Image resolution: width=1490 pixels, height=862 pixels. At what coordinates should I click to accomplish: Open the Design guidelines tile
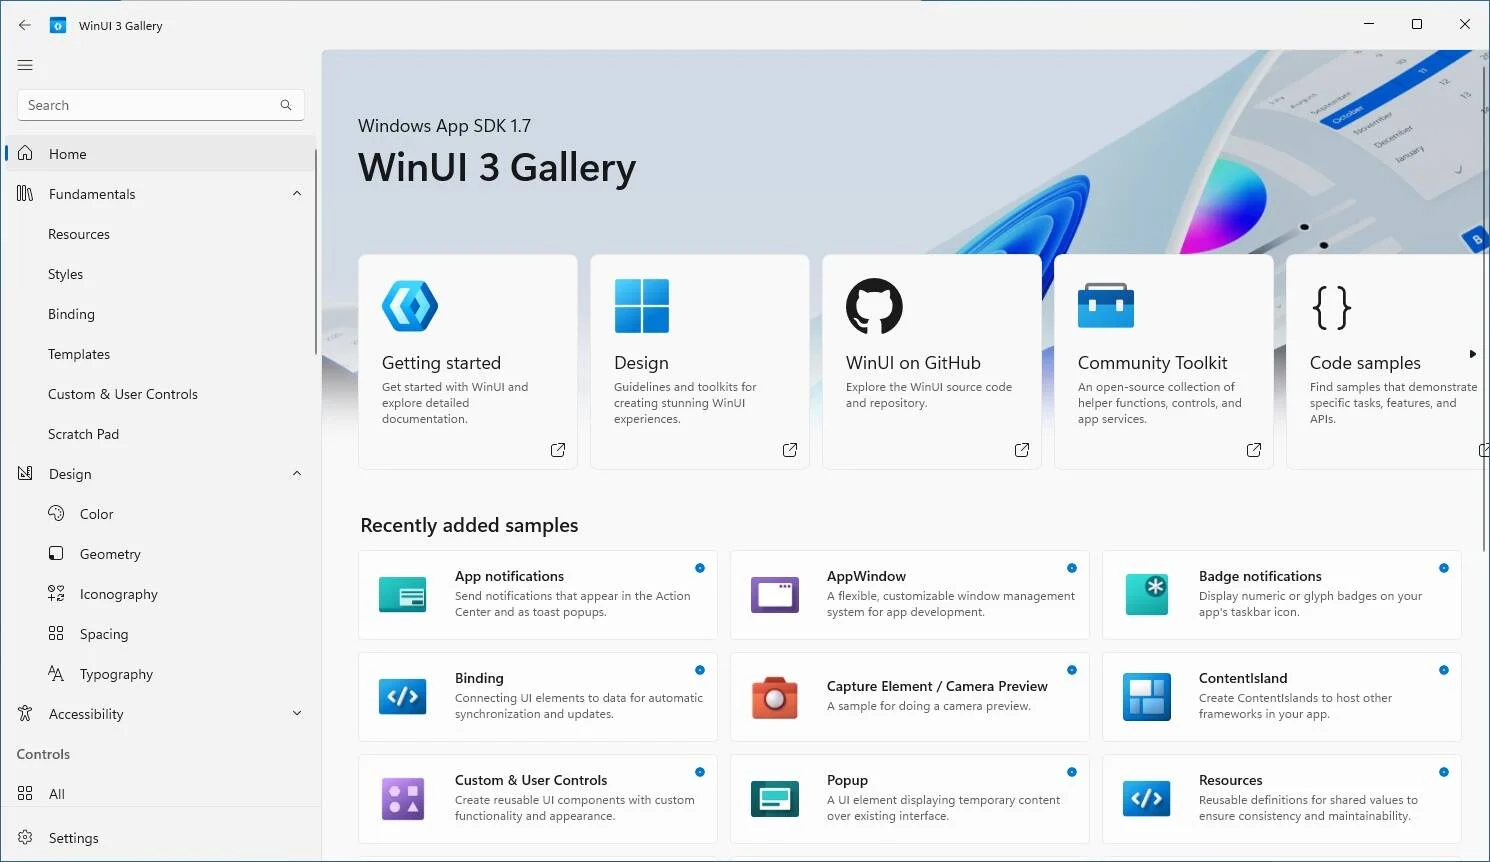699,362
